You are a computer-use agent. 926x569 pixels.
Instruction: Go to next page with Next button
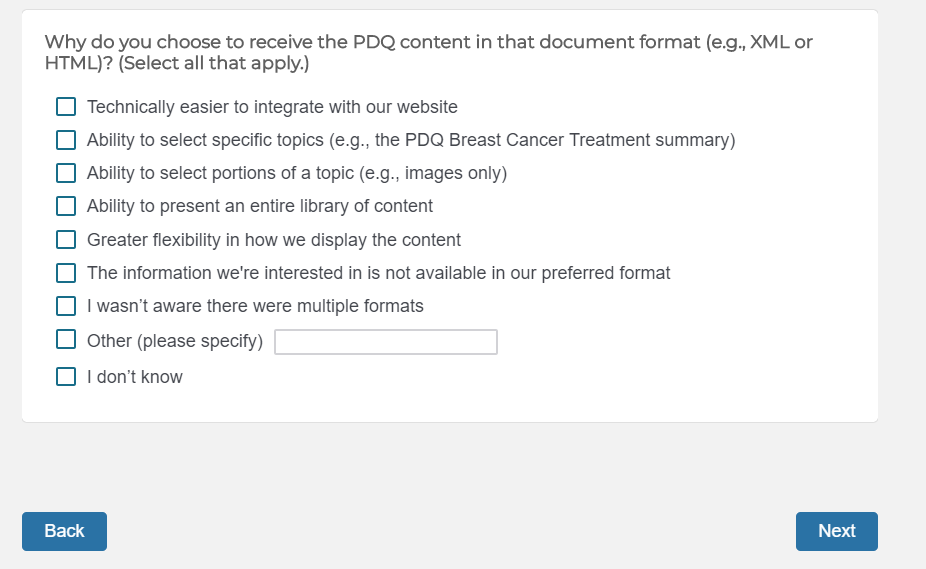[836, 531]
